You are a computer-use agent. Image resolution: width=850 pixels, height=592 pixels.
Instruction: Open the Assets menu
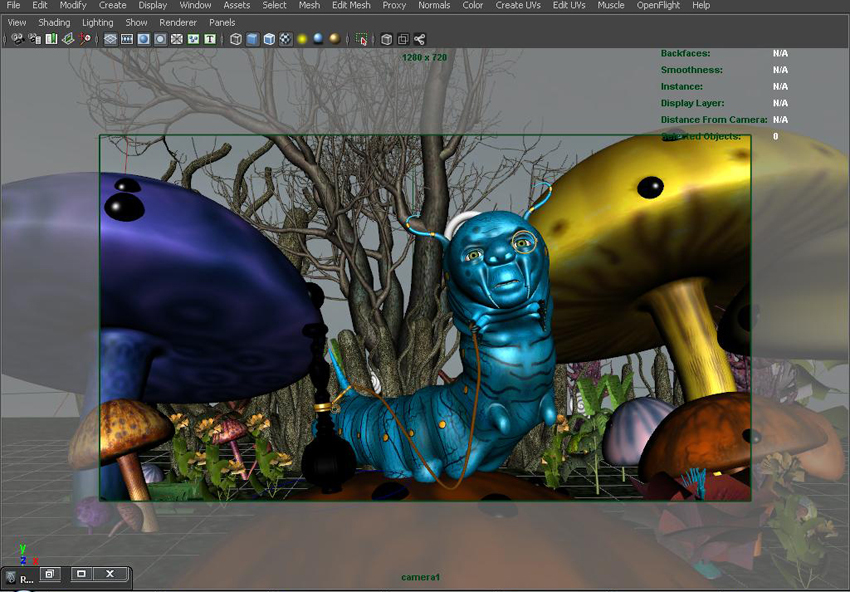tap(237, 5)
